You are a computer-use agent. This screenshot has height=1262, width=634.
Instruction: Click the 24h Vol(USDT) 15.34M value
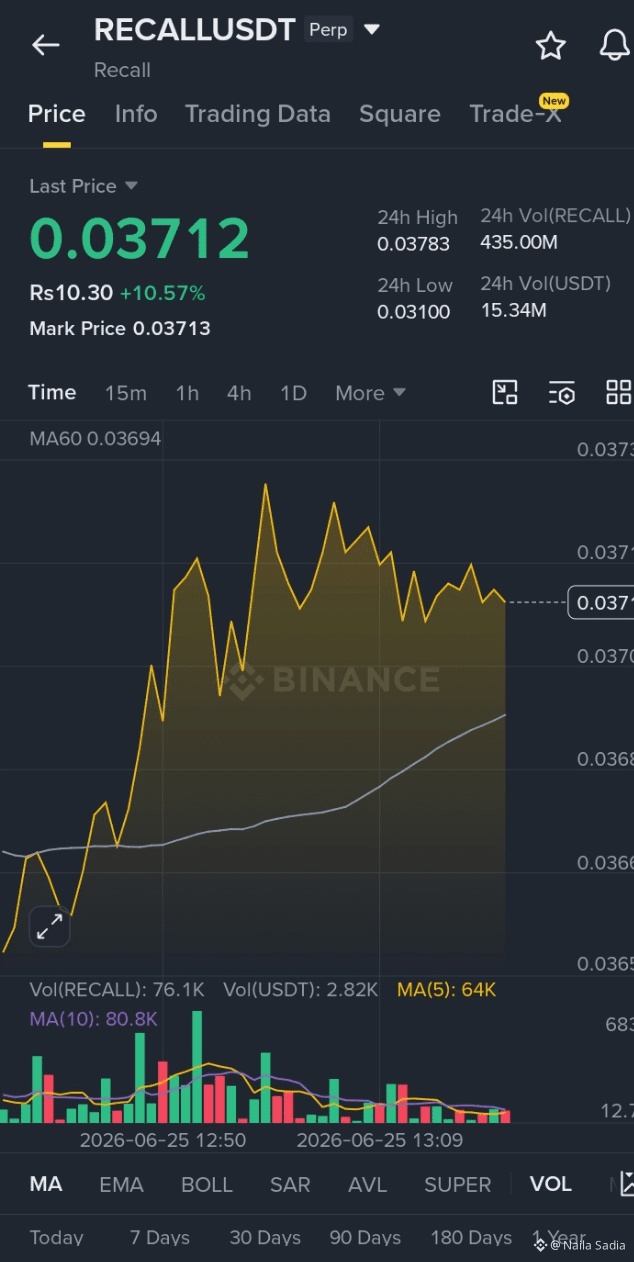pos(513,311)
